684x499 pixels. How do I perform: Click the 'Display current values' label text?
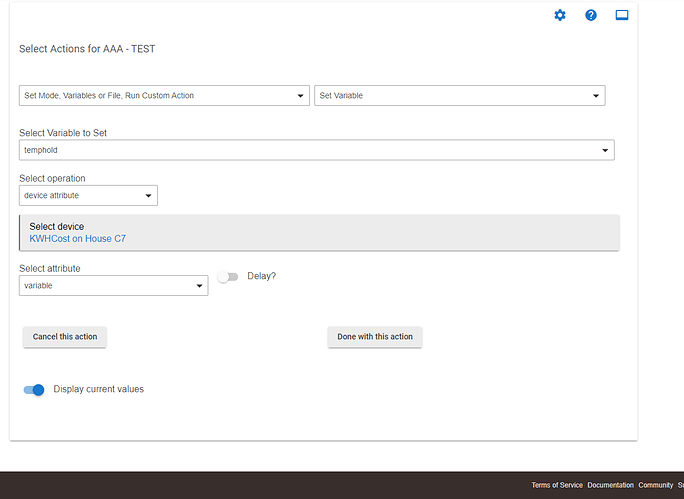tap(99, 389)
